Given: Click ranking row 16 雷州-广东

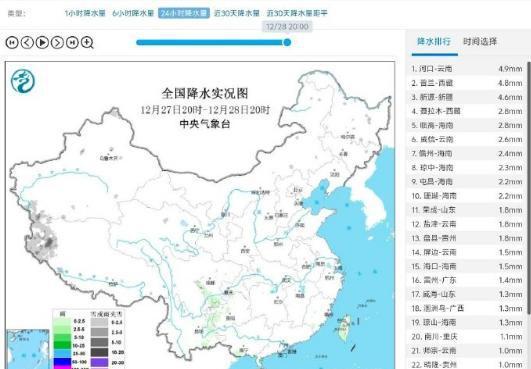Looking at the screenshot, I should point(467,280).
